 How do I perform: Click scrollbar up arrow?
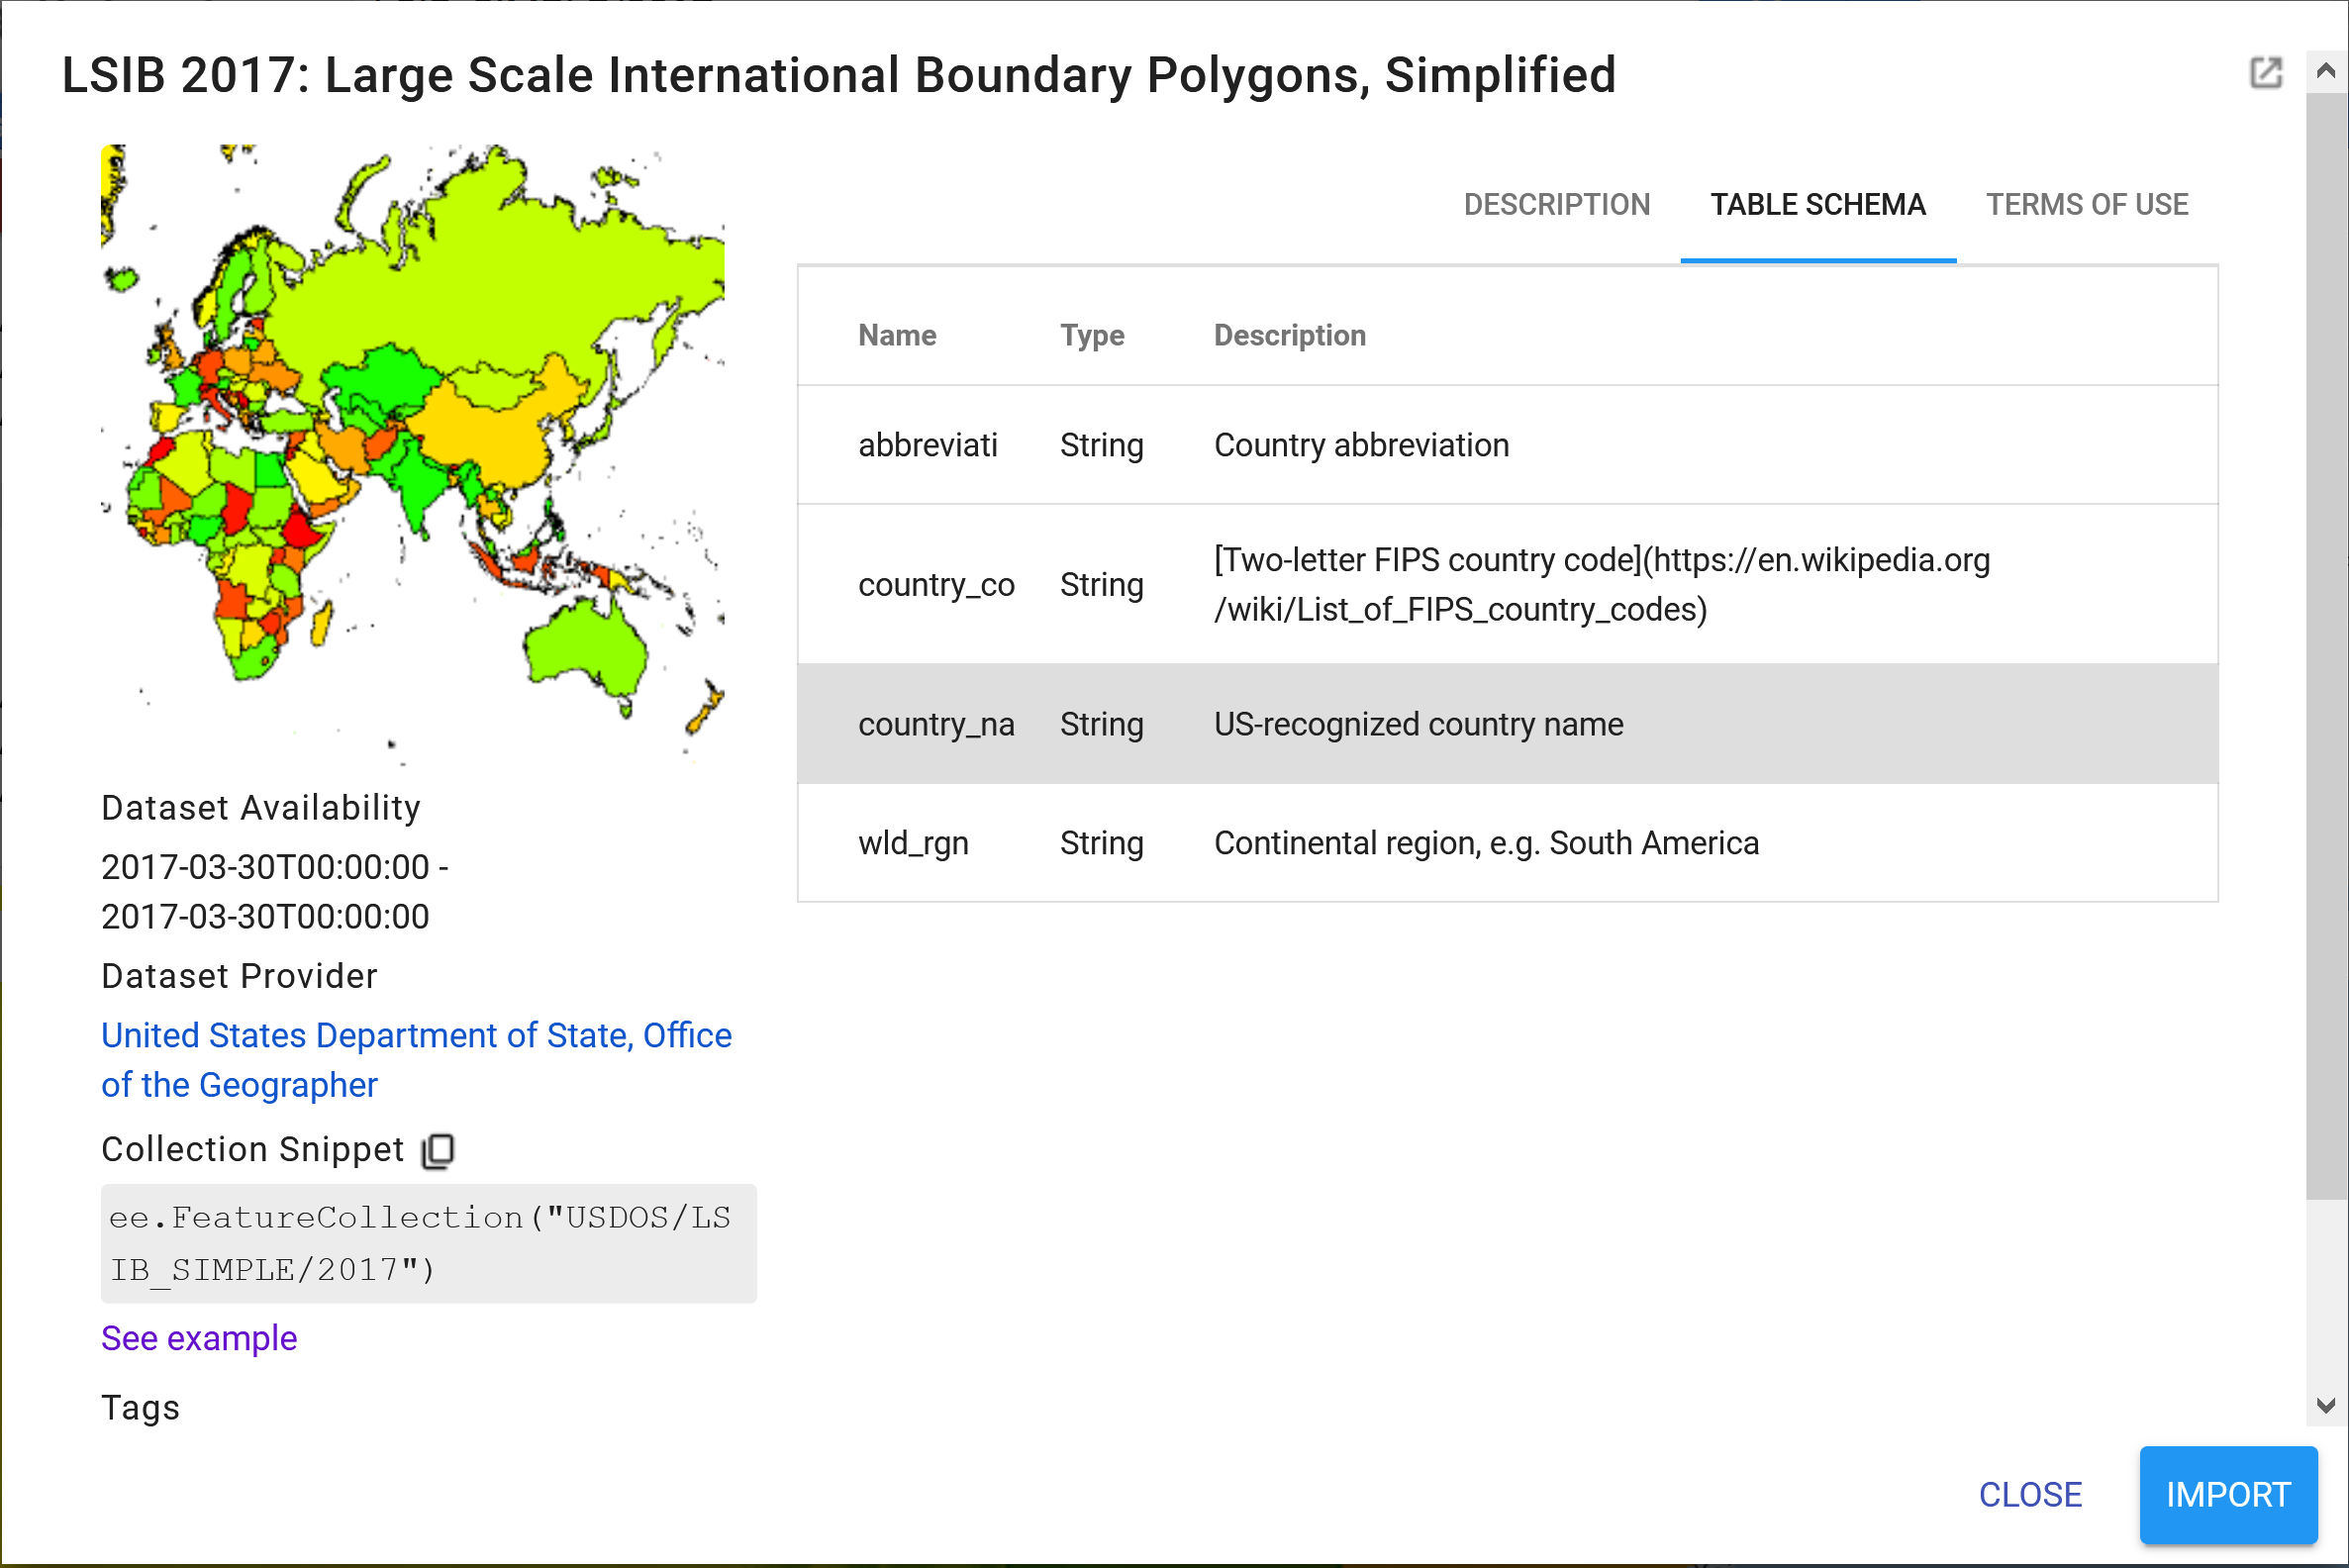2326,71
